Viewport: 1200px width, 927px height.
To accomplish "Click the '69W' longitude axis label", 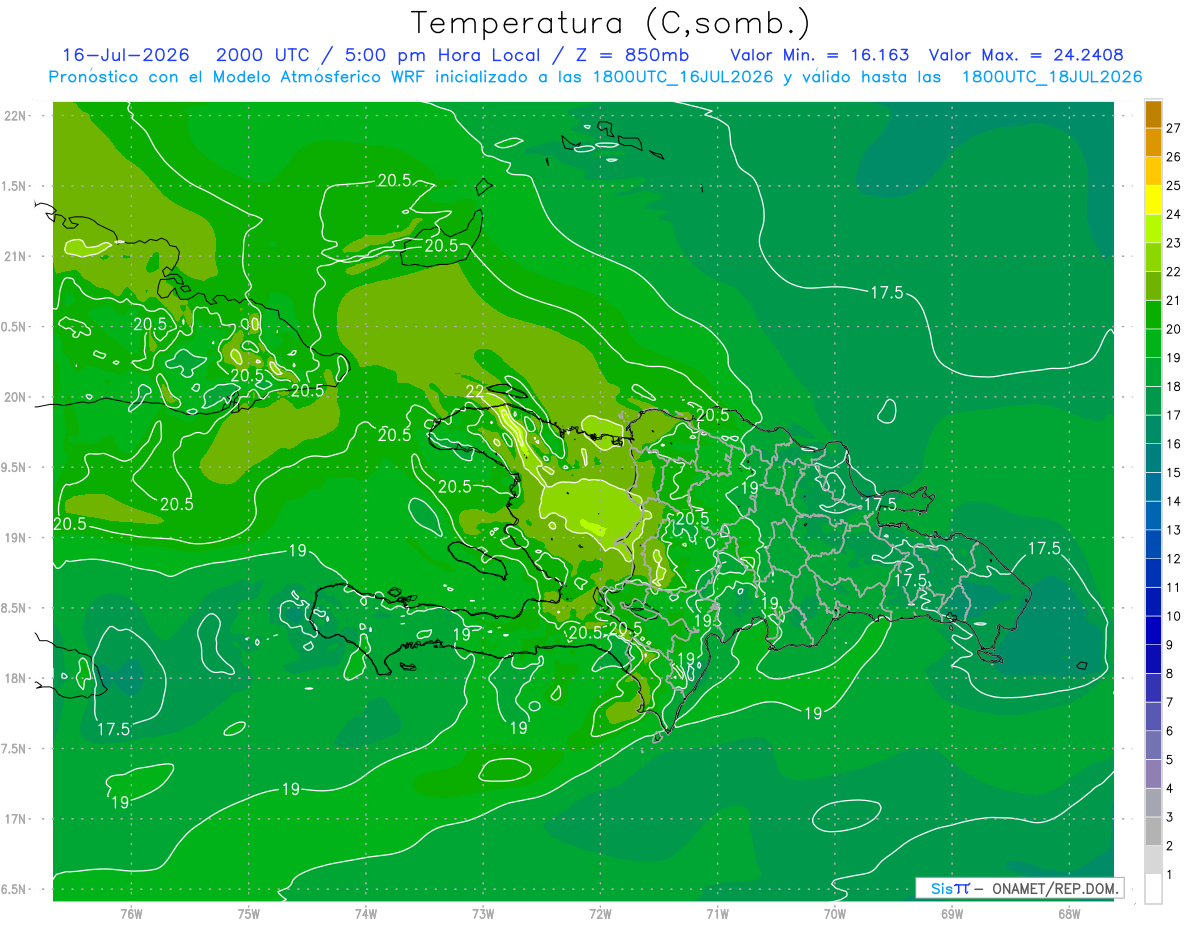I will click(952, 914).
